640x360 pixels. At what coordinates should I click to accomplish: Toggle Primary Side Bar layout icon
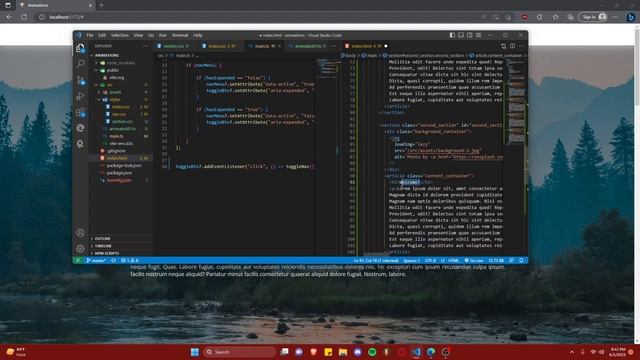click(x=452, y=35)
